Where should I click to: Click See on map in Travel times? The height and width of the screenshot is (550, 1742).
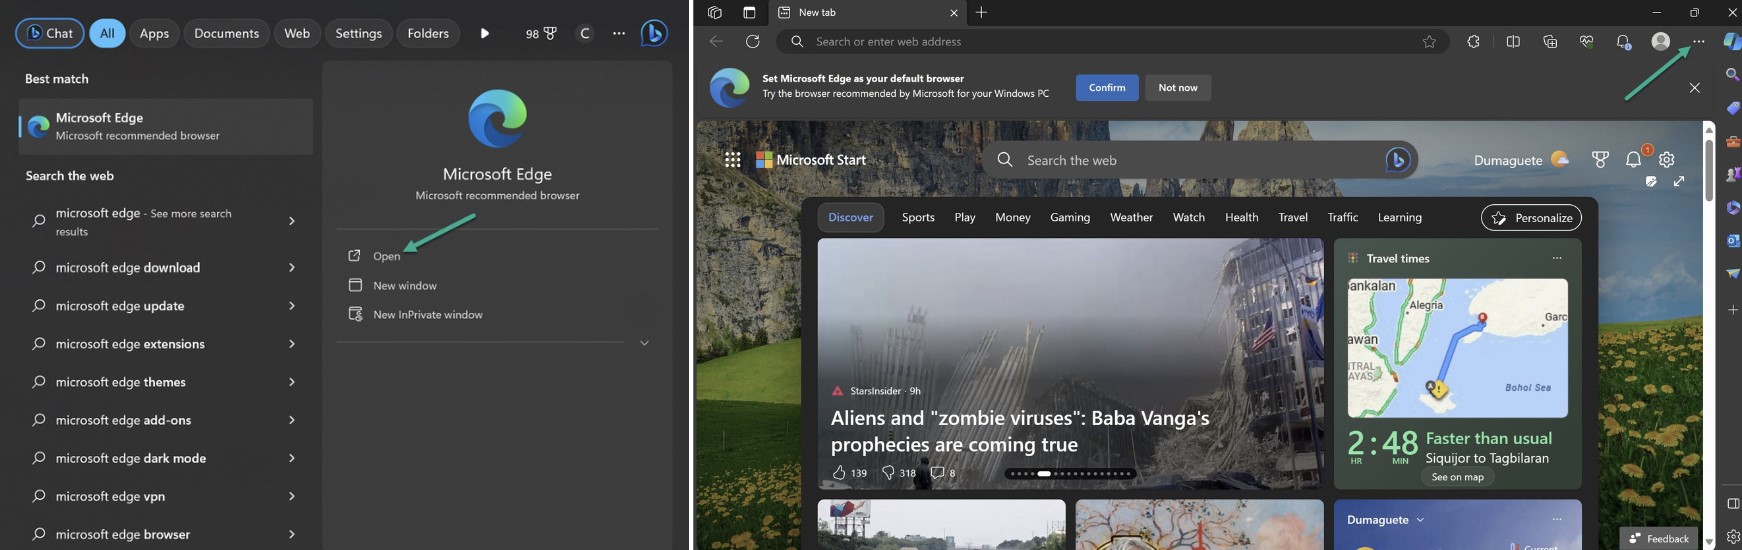coord(1457,477)
